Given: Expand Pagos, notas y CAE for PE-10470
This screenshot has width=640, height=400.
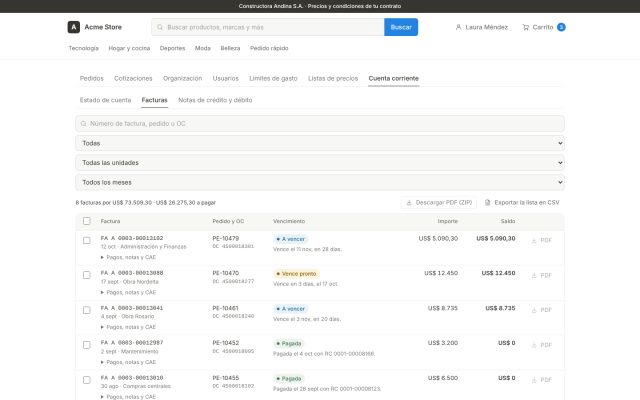Looking at the screenshot, I should [128, 292].
